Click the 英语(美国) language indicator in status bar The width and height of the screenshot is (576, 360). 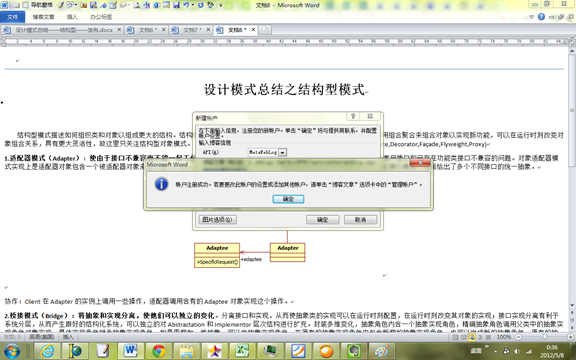point(42,337)
